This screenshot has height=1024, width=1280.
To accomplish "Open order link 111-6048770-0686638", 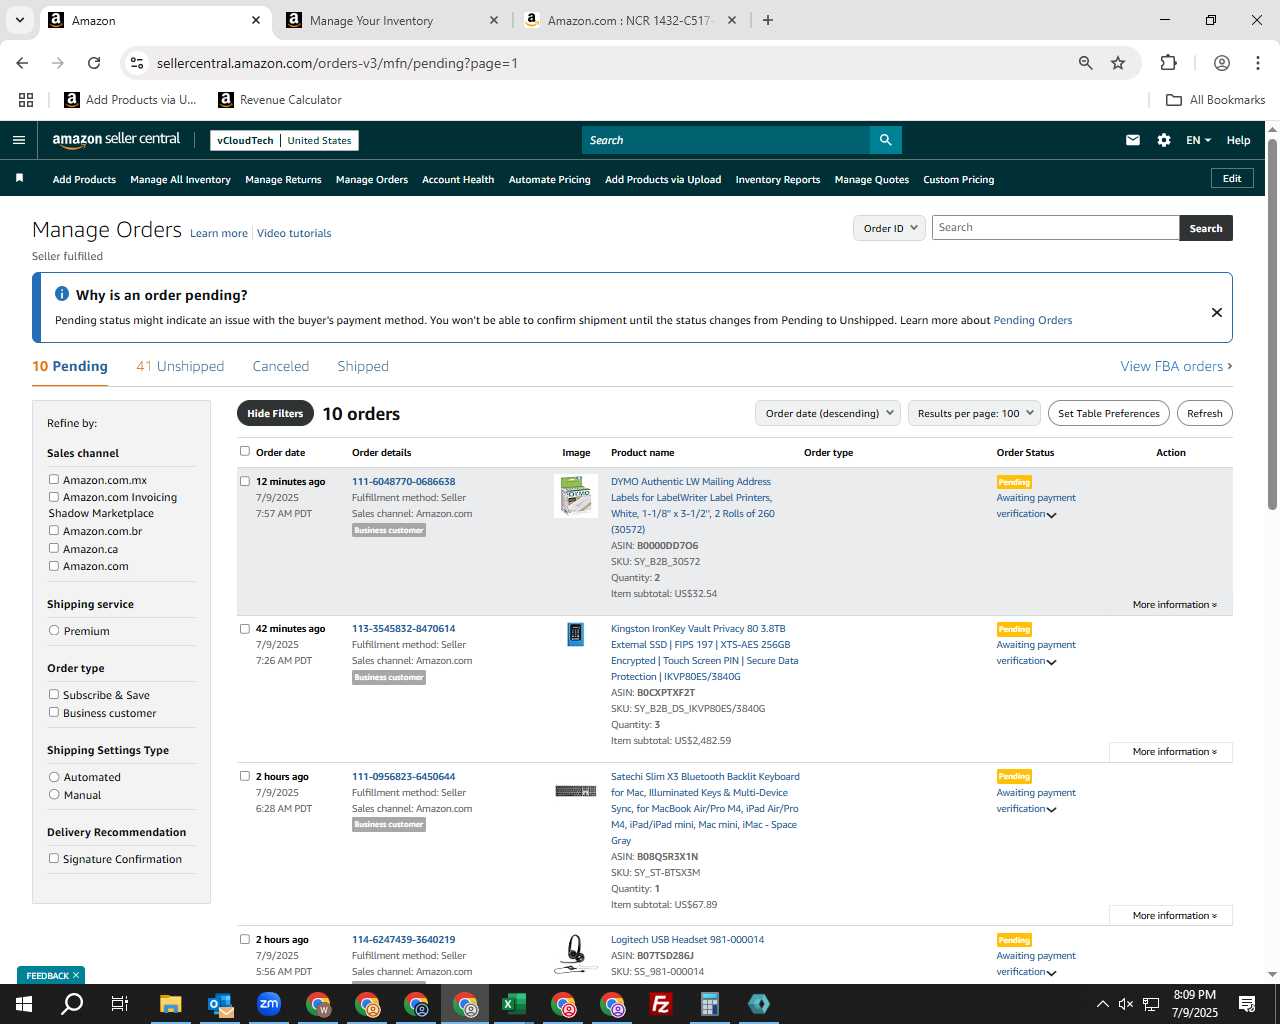I will point(403,481).
